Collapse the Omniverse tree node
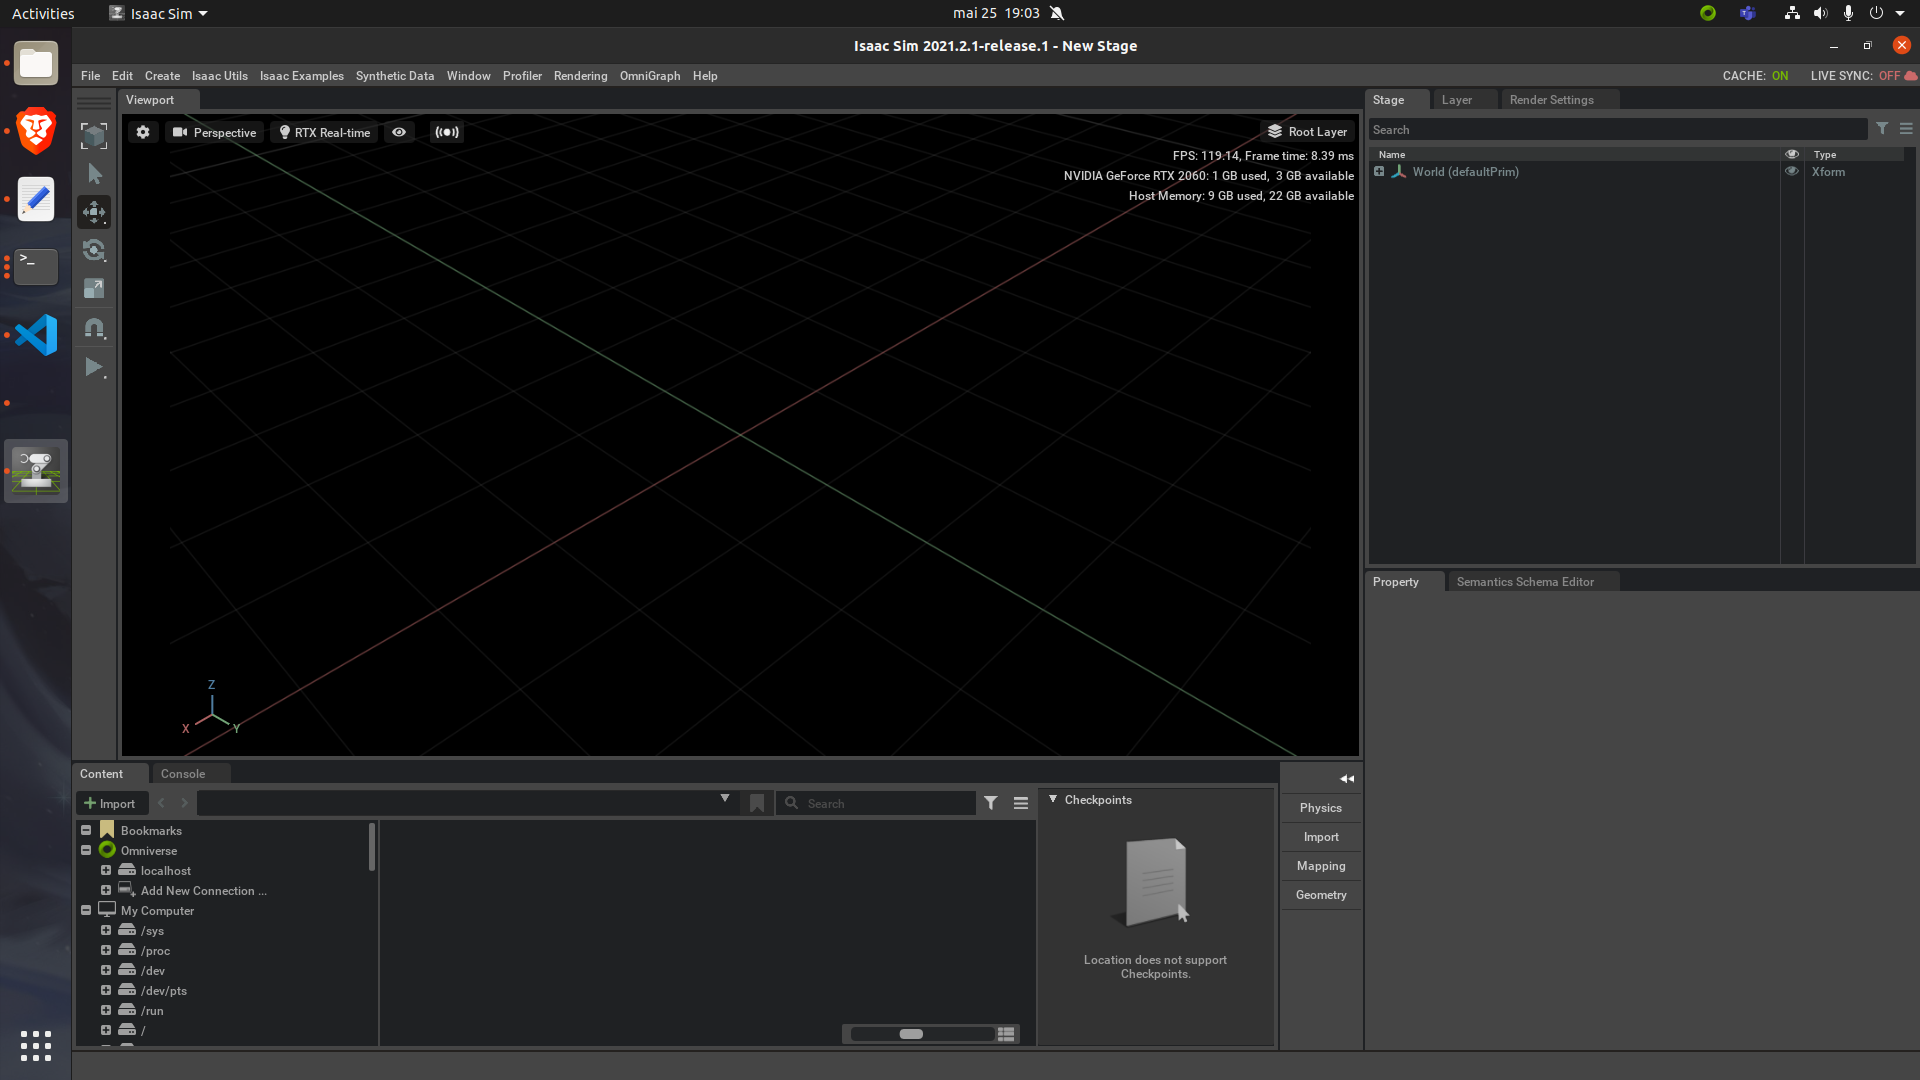 coord(86,850)
